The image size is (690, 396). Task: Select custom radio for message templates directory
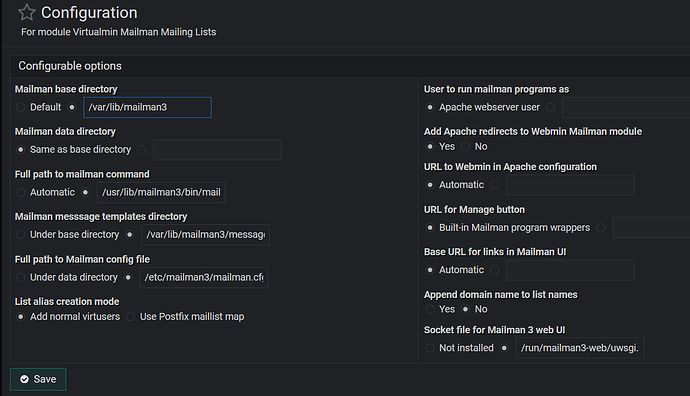pos(130,235)
